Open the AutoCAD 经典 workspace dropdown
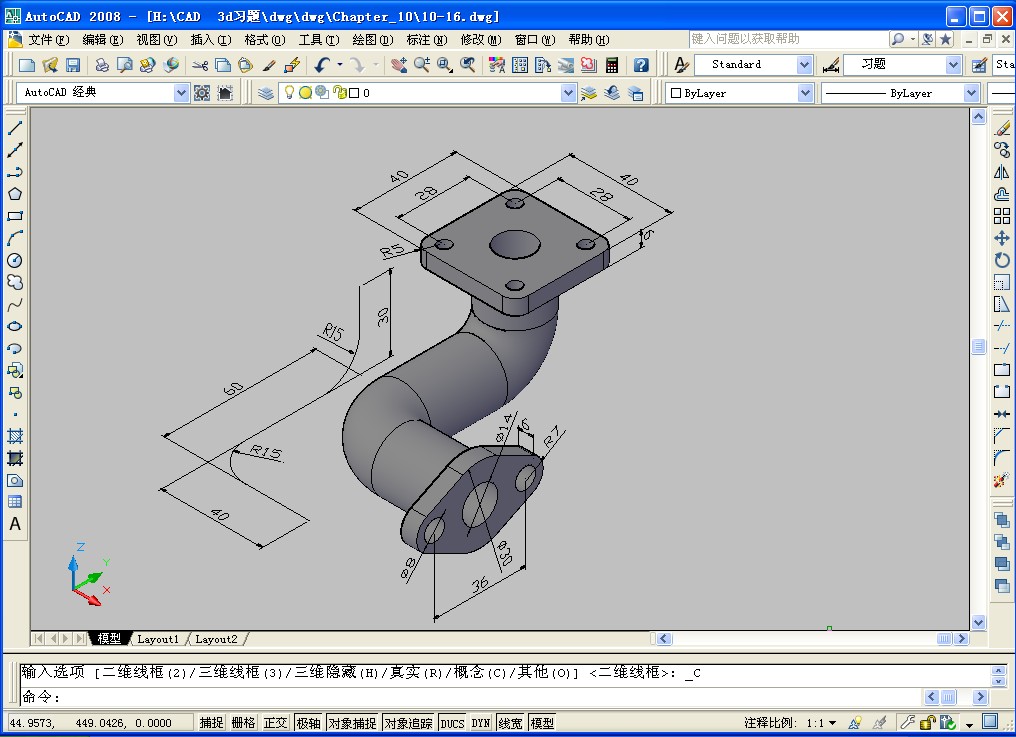The width and height of the screenshot is (1016, 737). pos(181,93)
